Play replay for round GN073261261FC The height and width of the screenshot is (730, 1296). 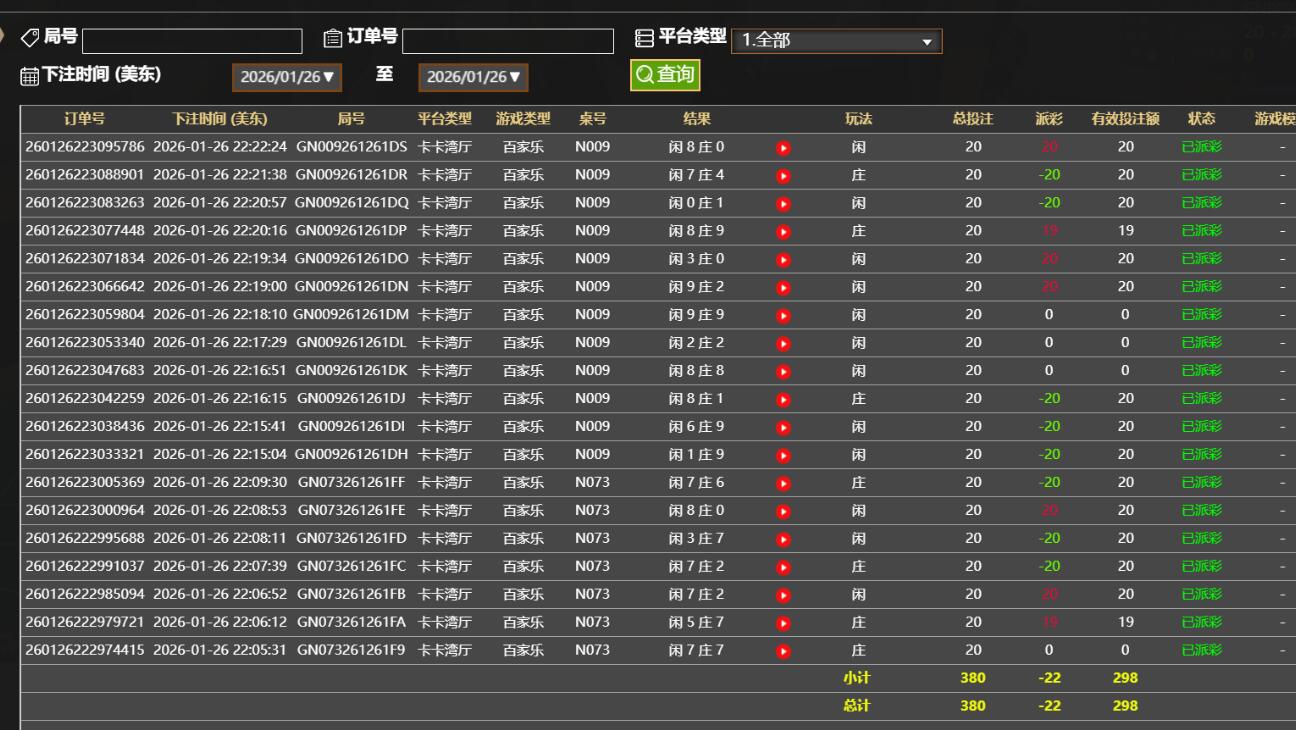(784, 568)
